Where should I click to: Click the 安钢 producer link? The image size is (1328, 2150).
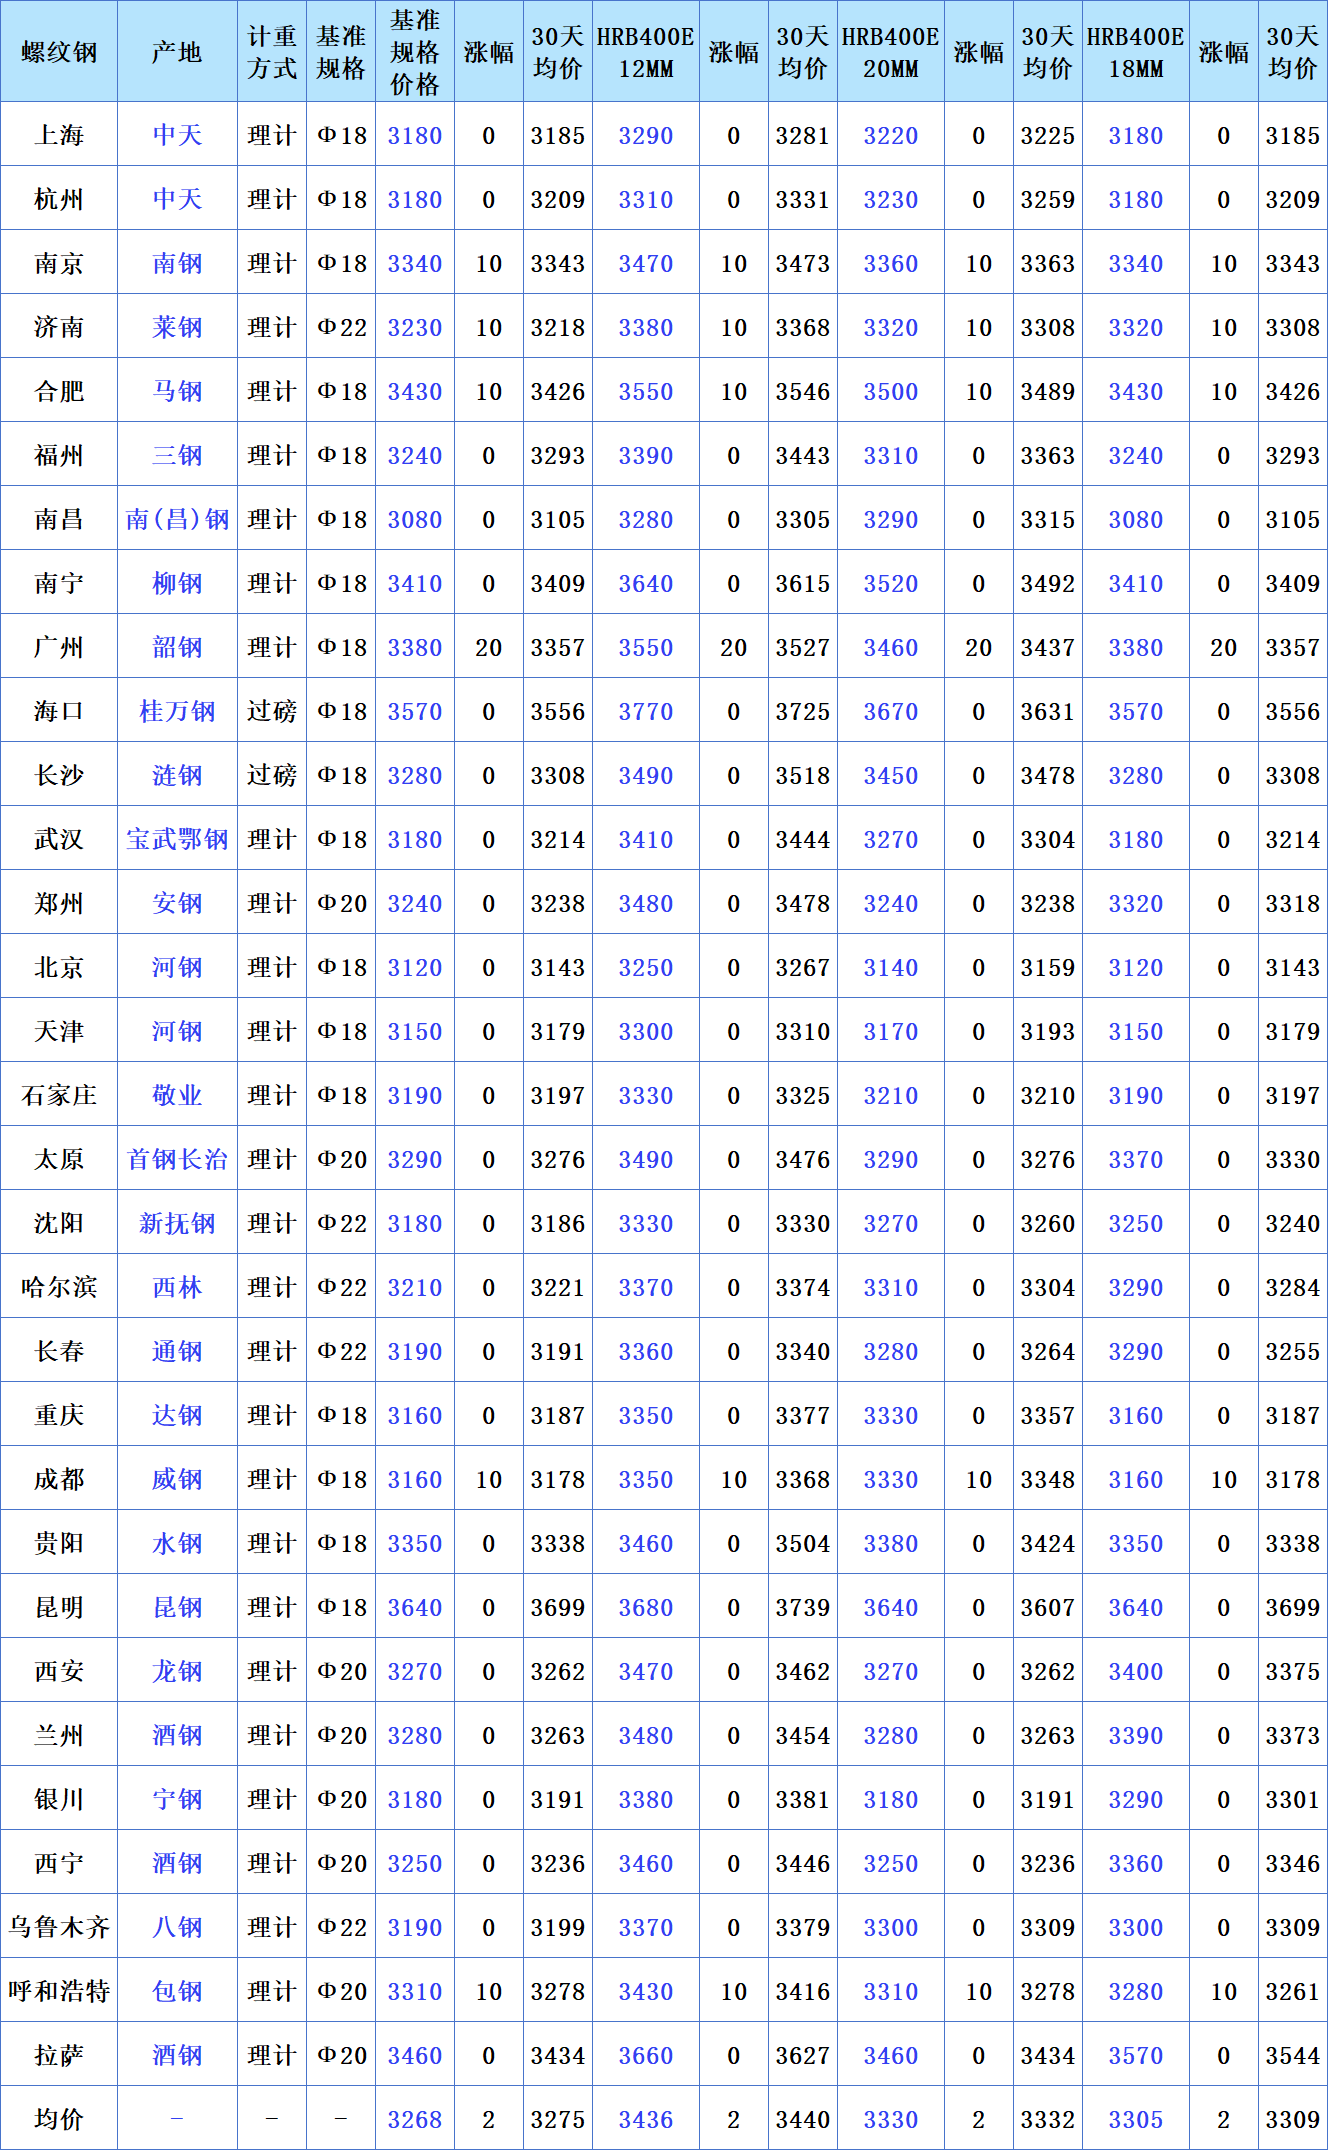click(177, 903)
